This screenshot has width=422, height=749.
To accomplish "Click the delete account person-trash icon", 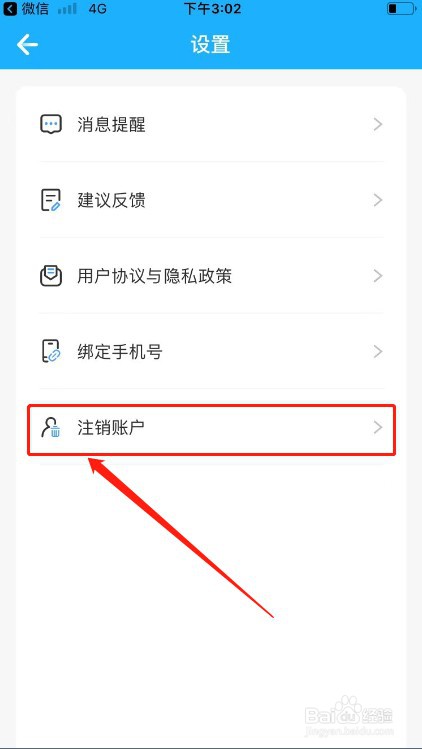I will [51, 428].
